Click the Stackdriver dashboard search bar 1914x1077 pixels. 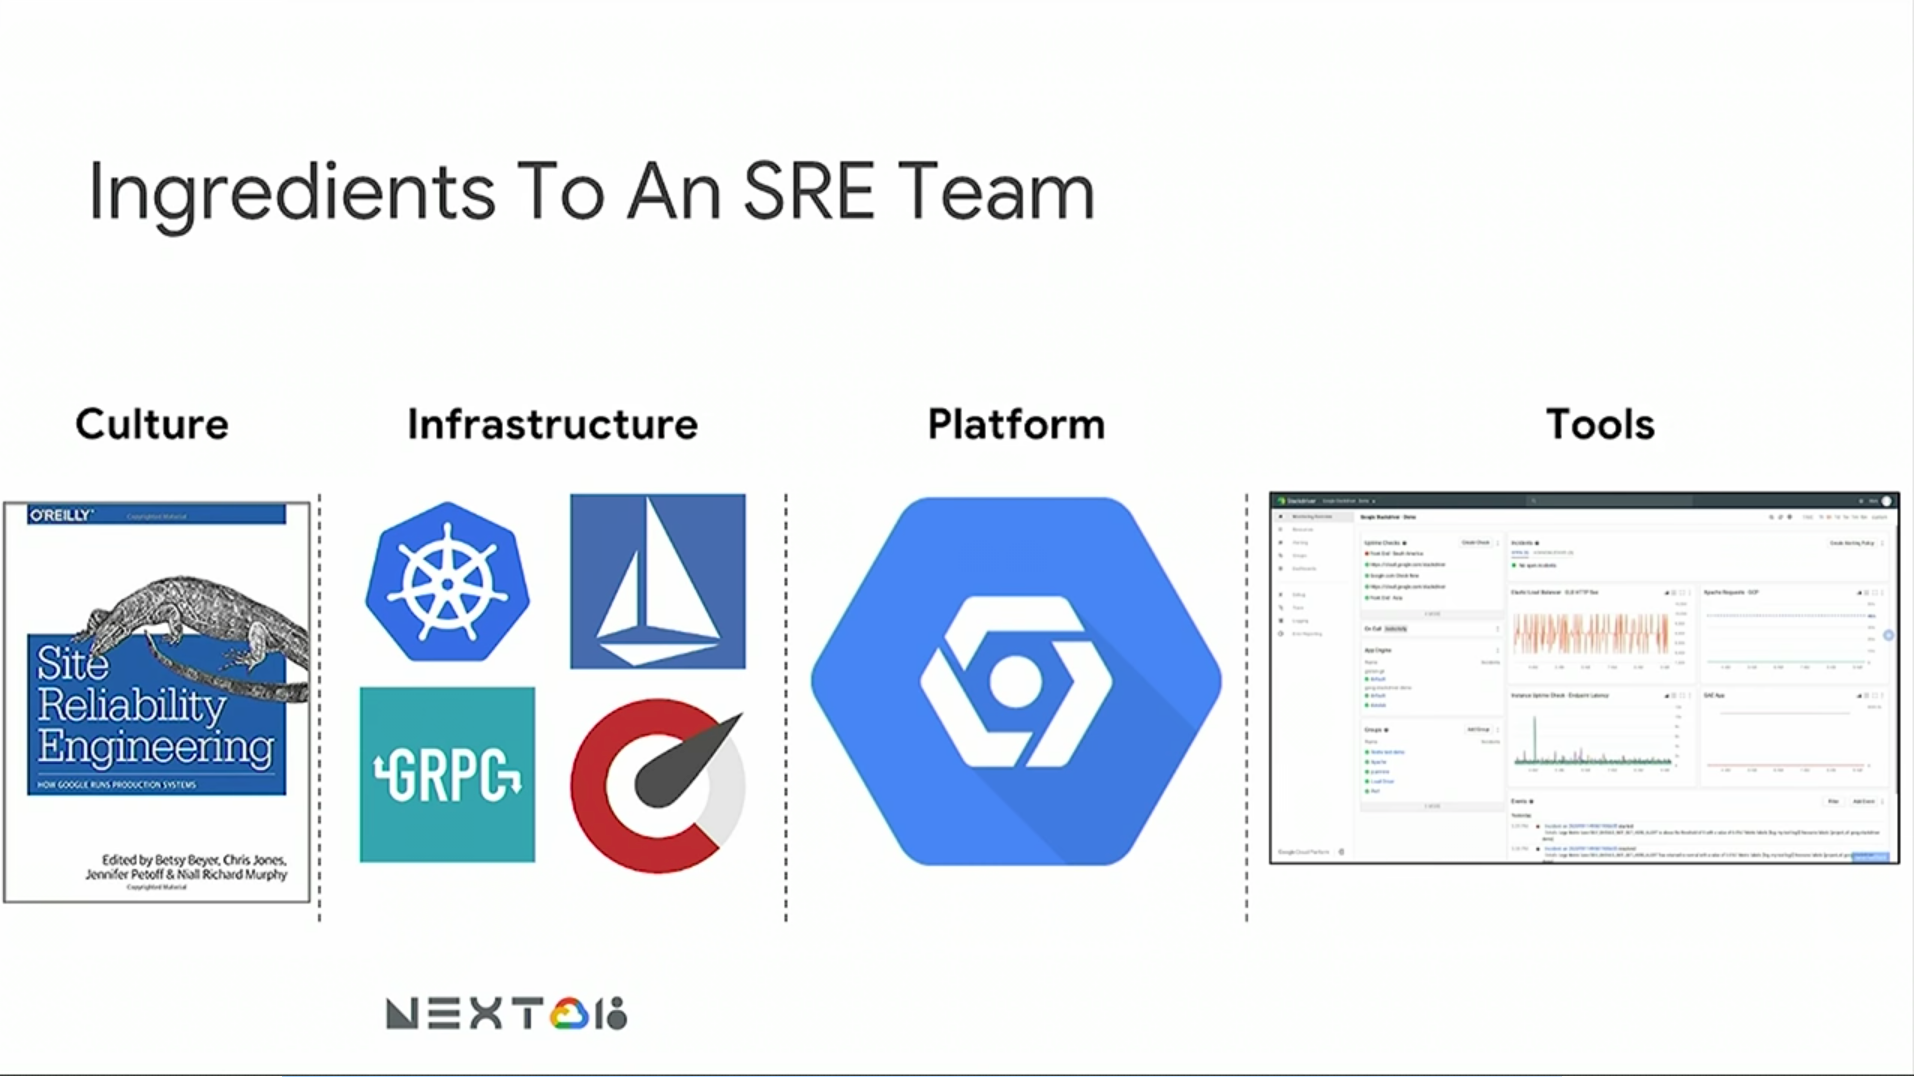click(x=1610, y=500)
